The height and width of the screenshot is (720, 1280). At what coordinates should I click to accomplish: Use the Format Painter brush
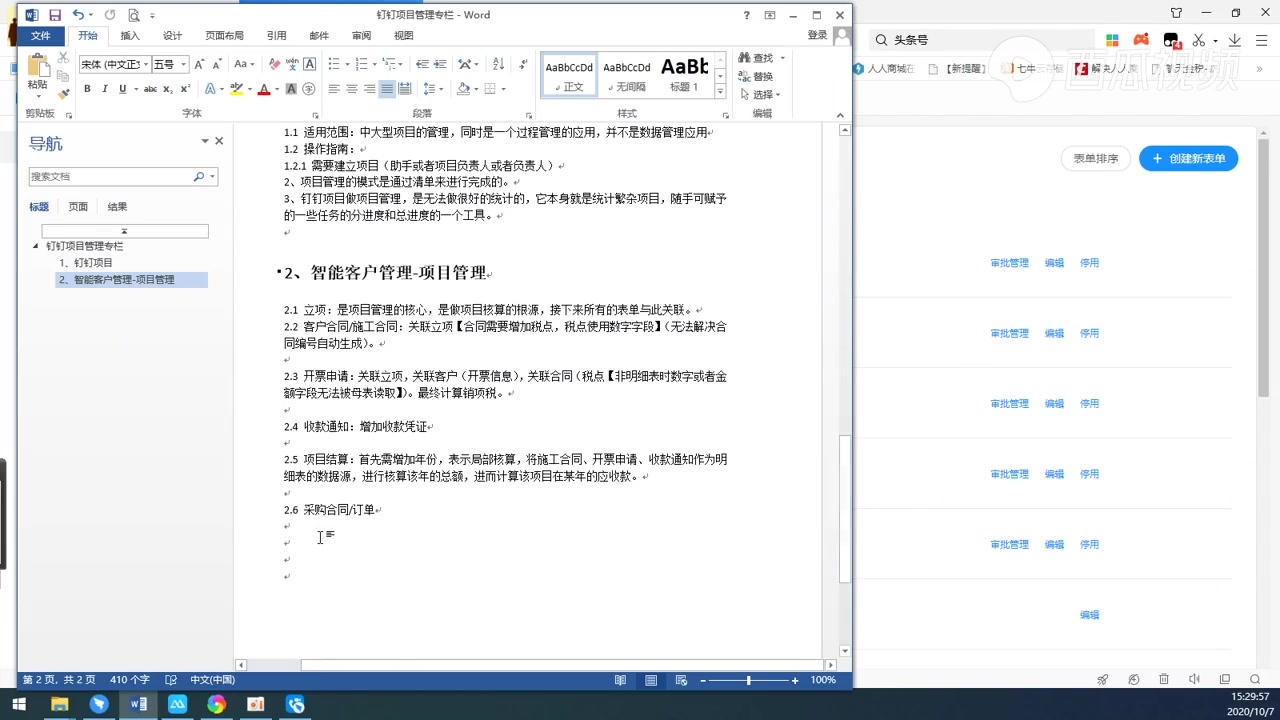click(64, 93)
